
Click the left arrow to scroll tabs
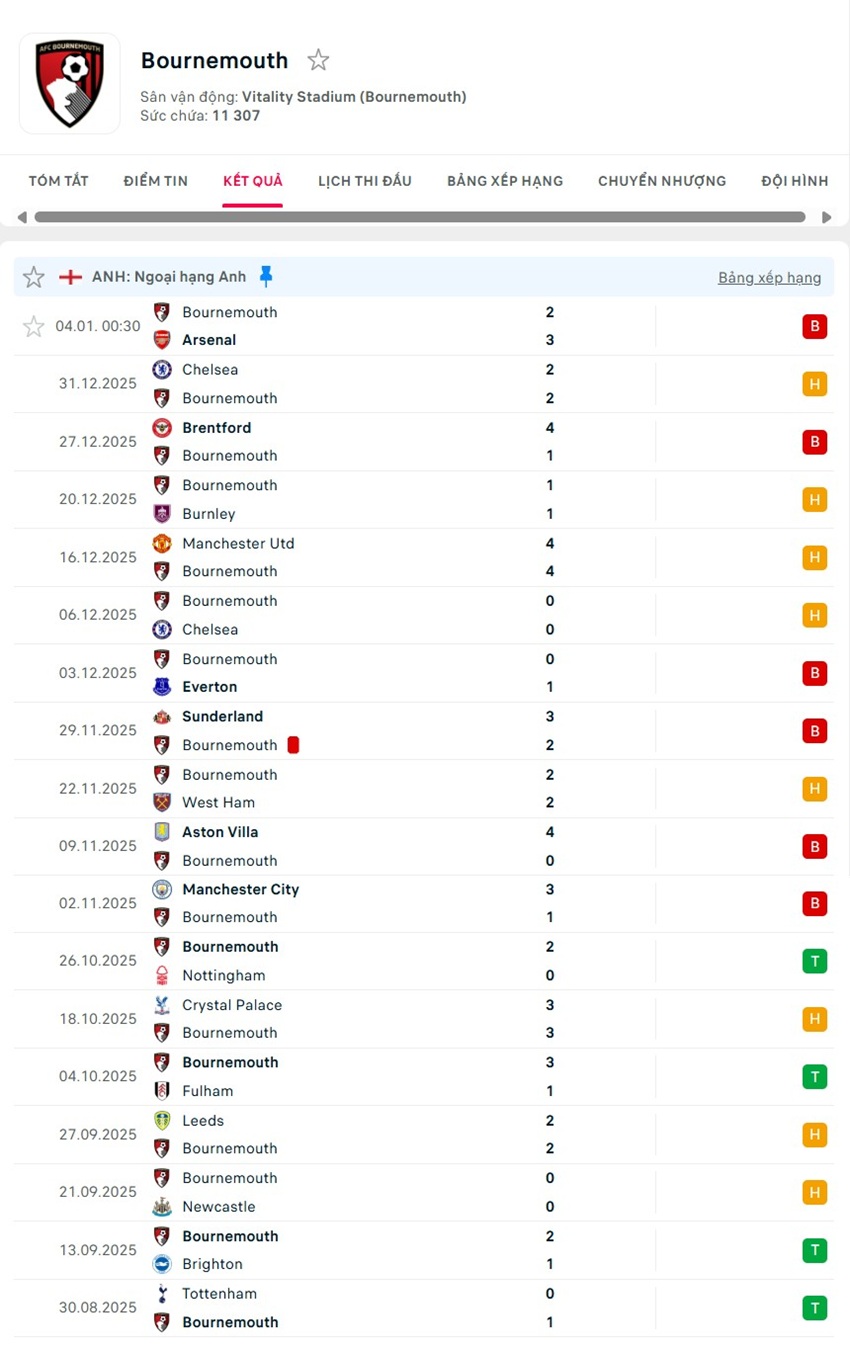coord(21,216)
